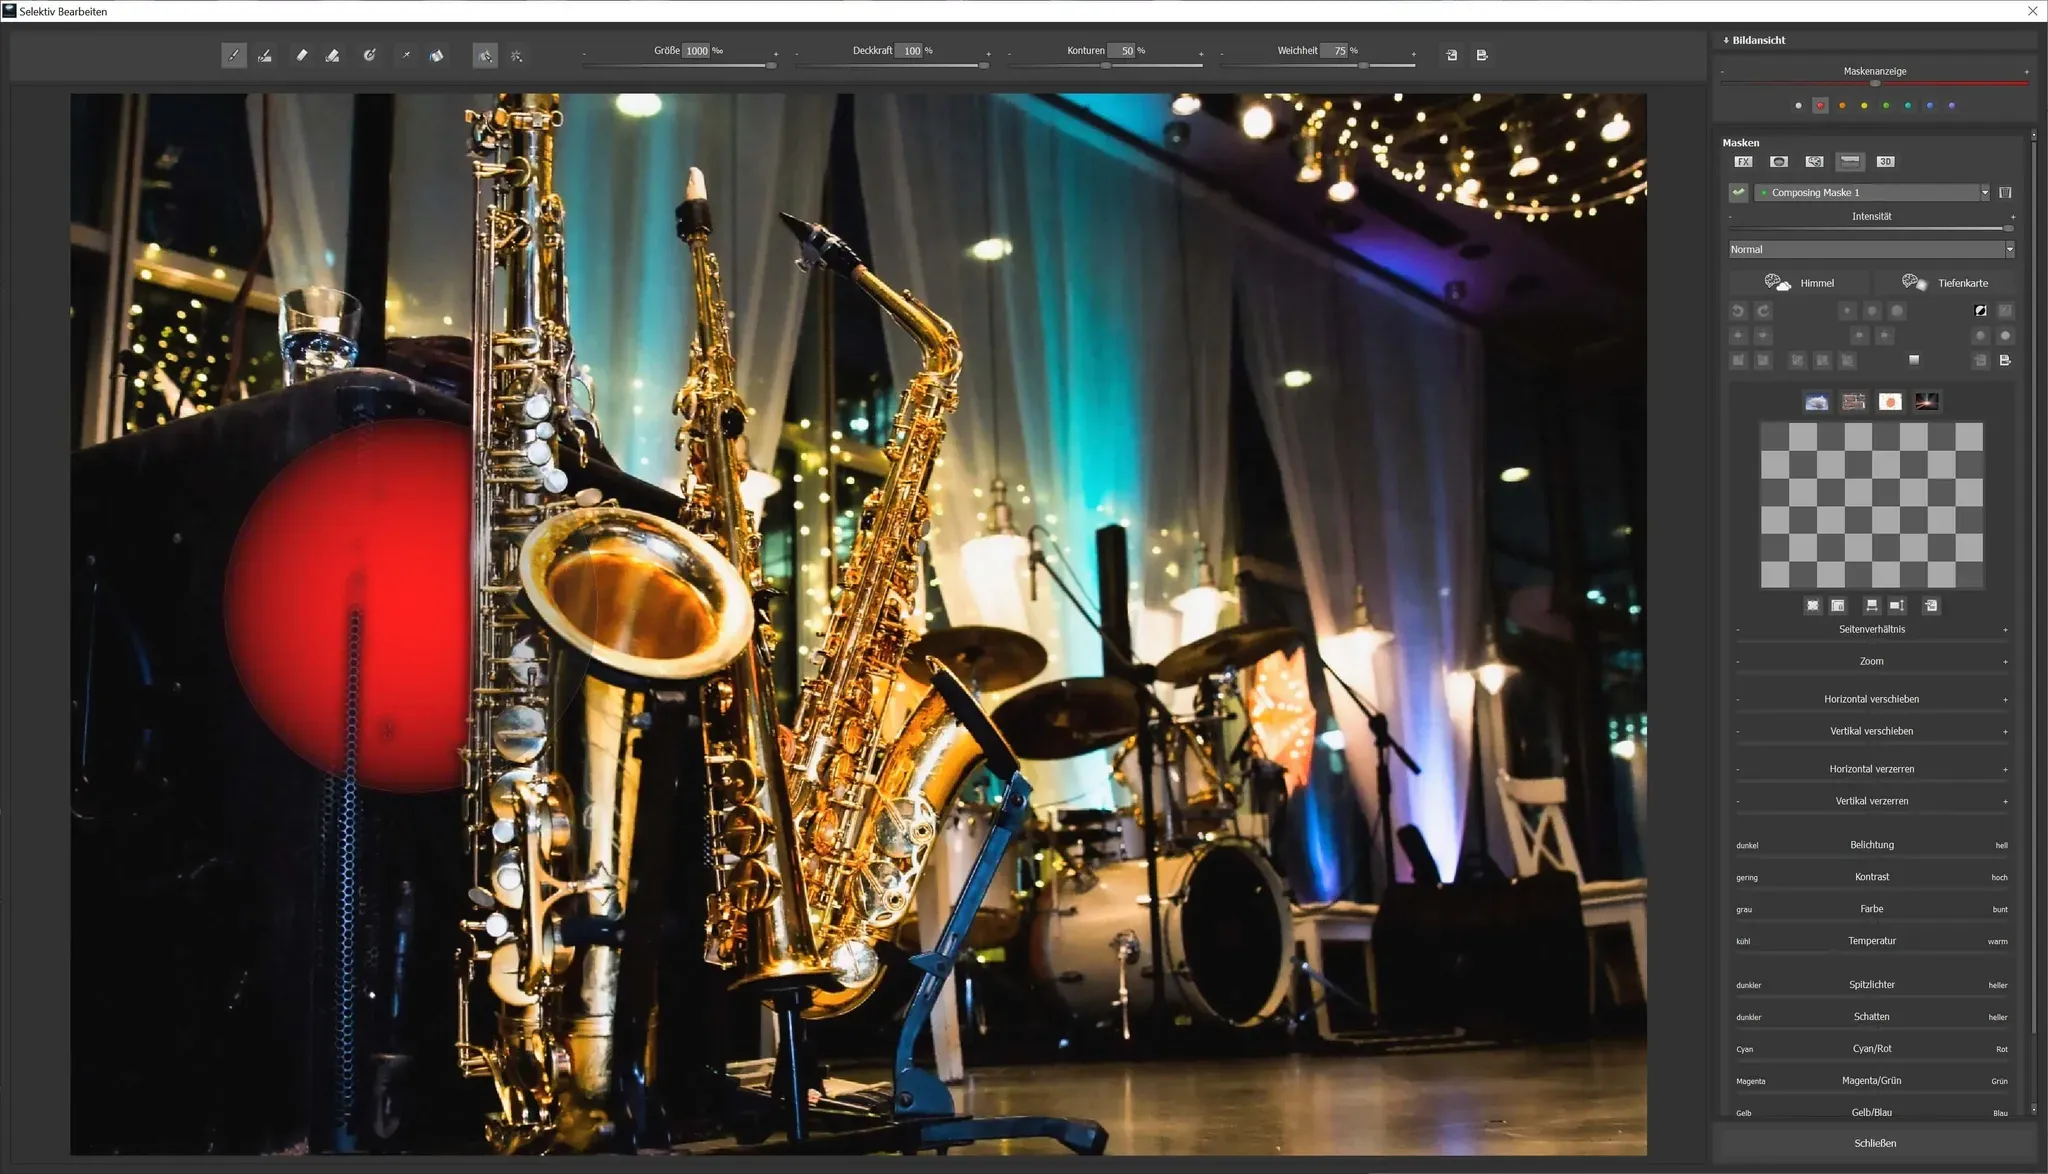Increase Größe with its plus button
Screen dimensions: 2048x1174
coord(775,55)
